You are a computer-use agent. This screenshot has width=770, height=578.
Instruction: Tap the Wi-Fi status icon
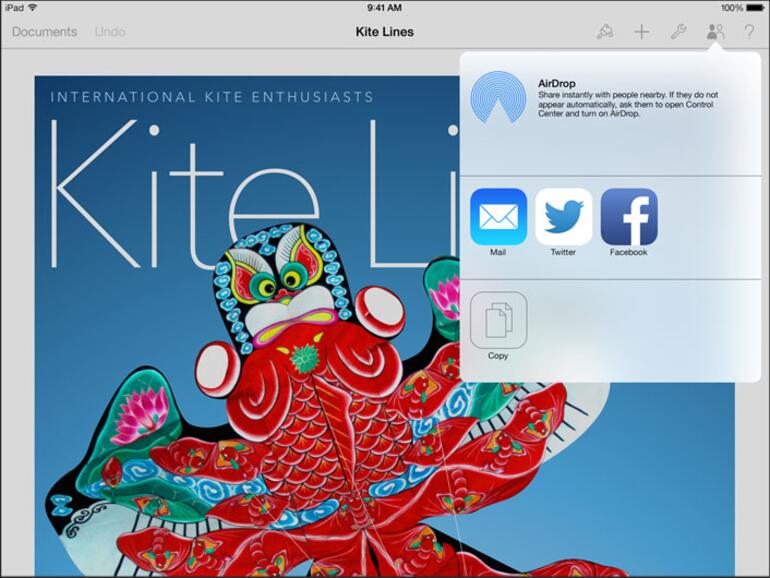pos(33,7)
